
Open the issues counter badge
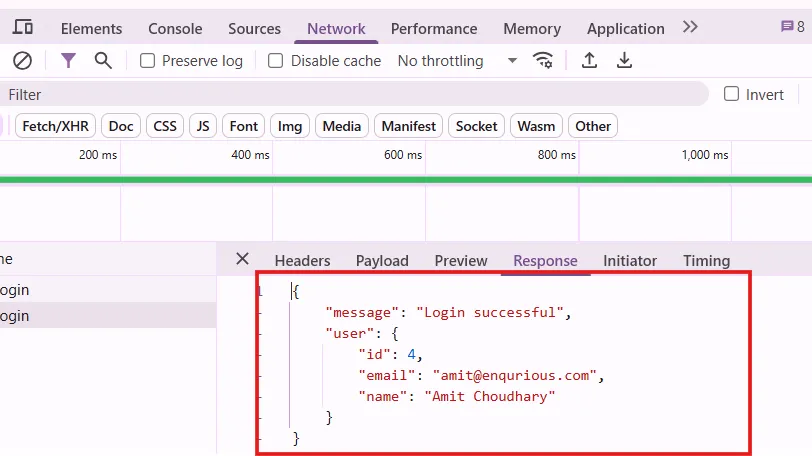792,28
